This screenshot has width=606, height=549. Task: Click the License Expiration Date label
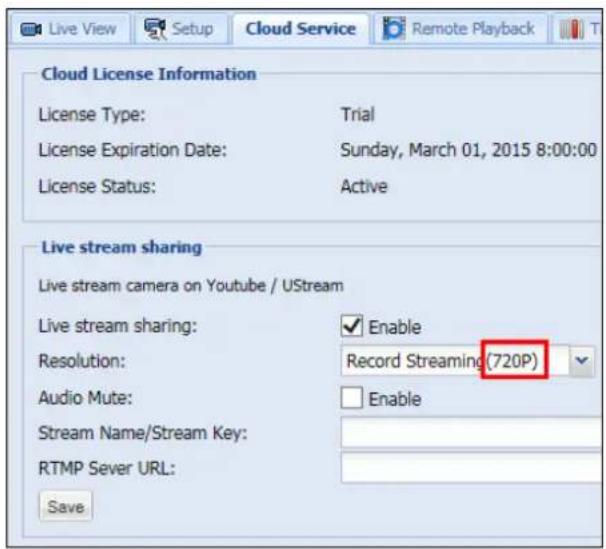pos(133,150)
